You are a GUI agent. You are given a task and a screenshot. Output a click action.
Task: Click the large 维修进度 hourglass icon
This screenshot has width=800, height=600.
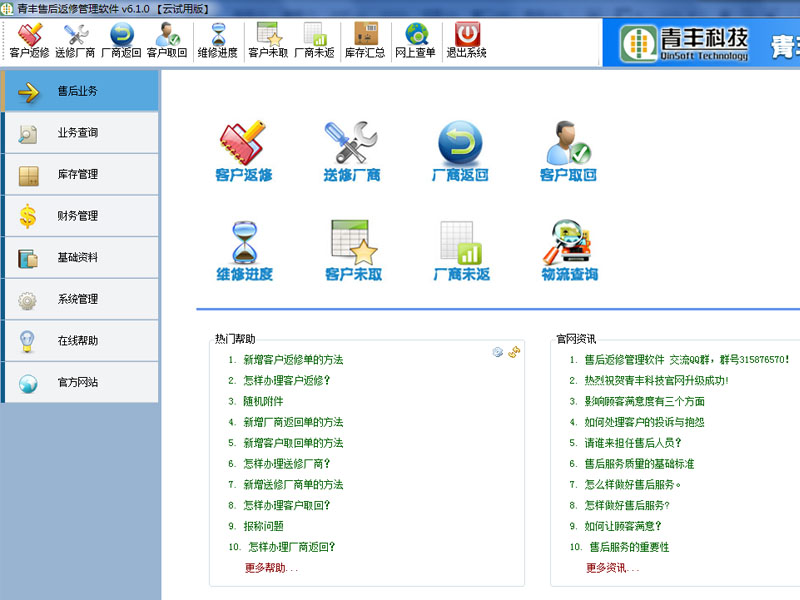(x=244, y=251)
